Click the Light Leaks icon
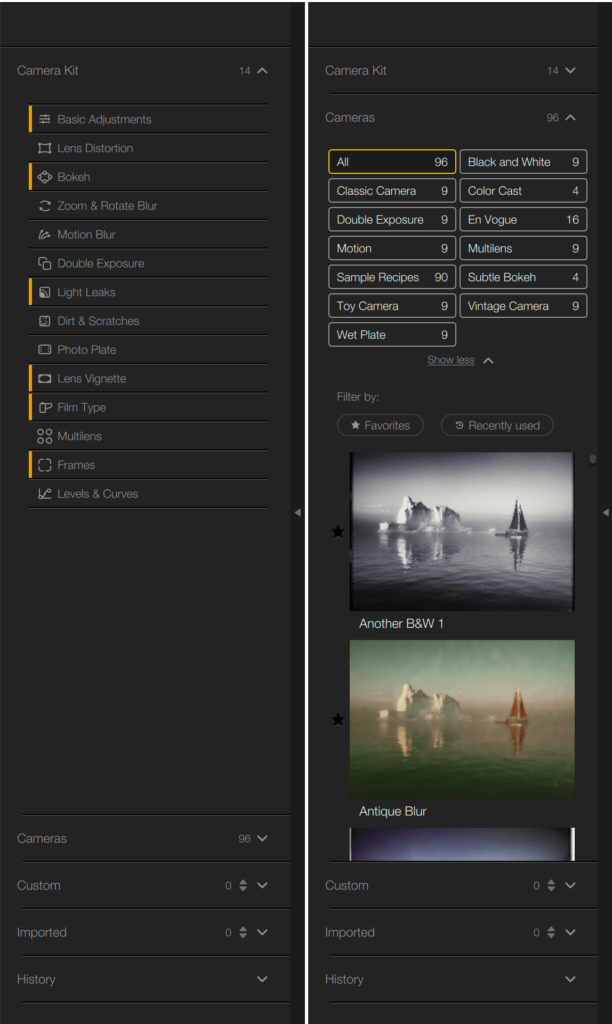Screen dimensions: 612x1024 (x=44, y=291)
